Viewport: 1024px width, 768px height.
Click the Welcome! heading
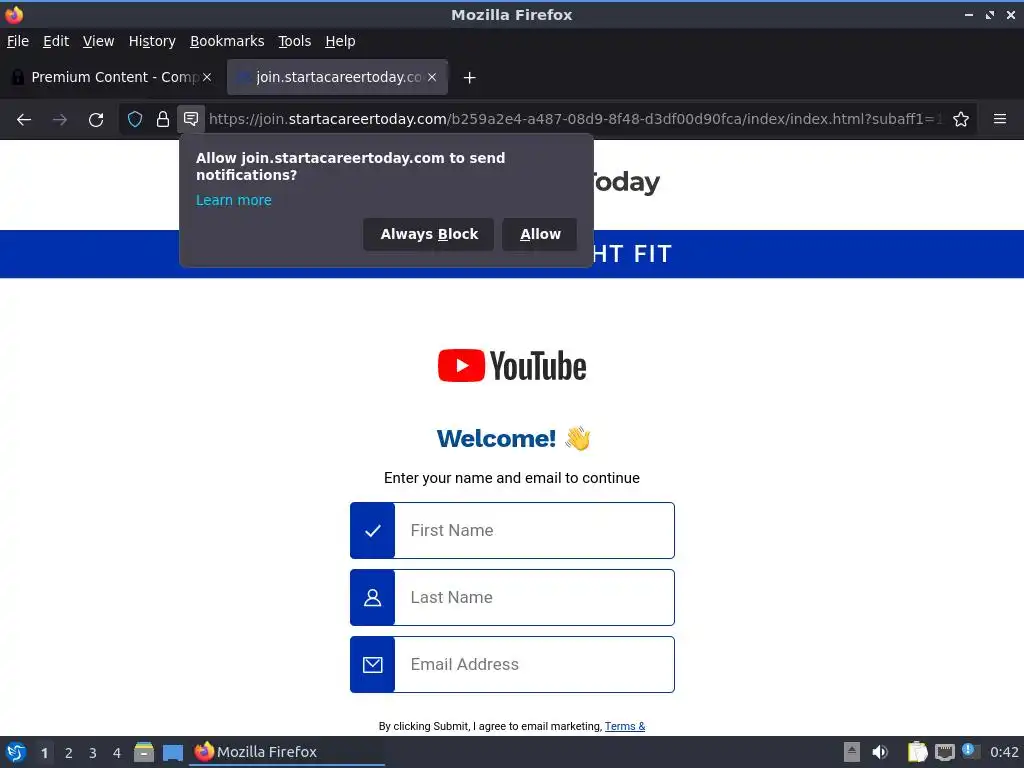tap(496, 439)
